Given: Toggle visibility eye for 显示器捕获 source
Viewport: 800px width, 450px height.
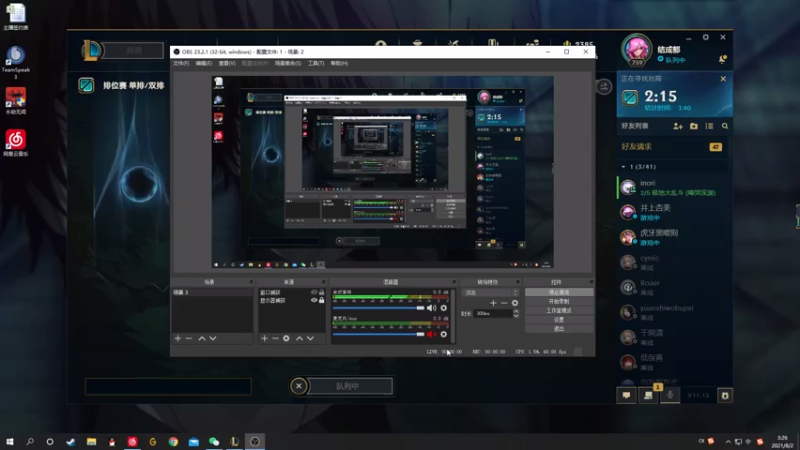Looking at the screenshot, I should coord(314,301).
